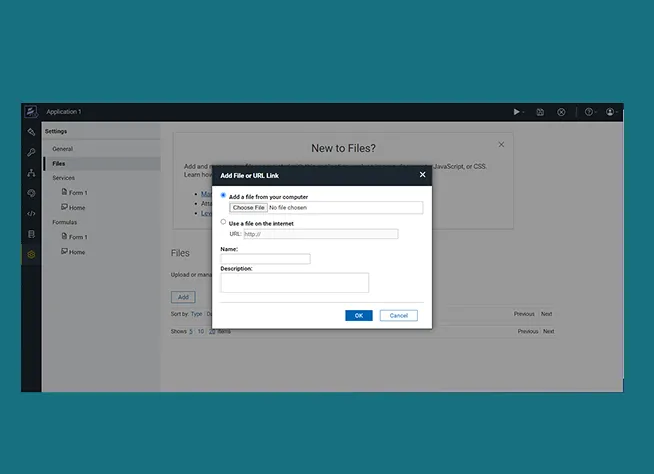Click the OK button in dialog

pyautogui.click(x=358, y=315)
